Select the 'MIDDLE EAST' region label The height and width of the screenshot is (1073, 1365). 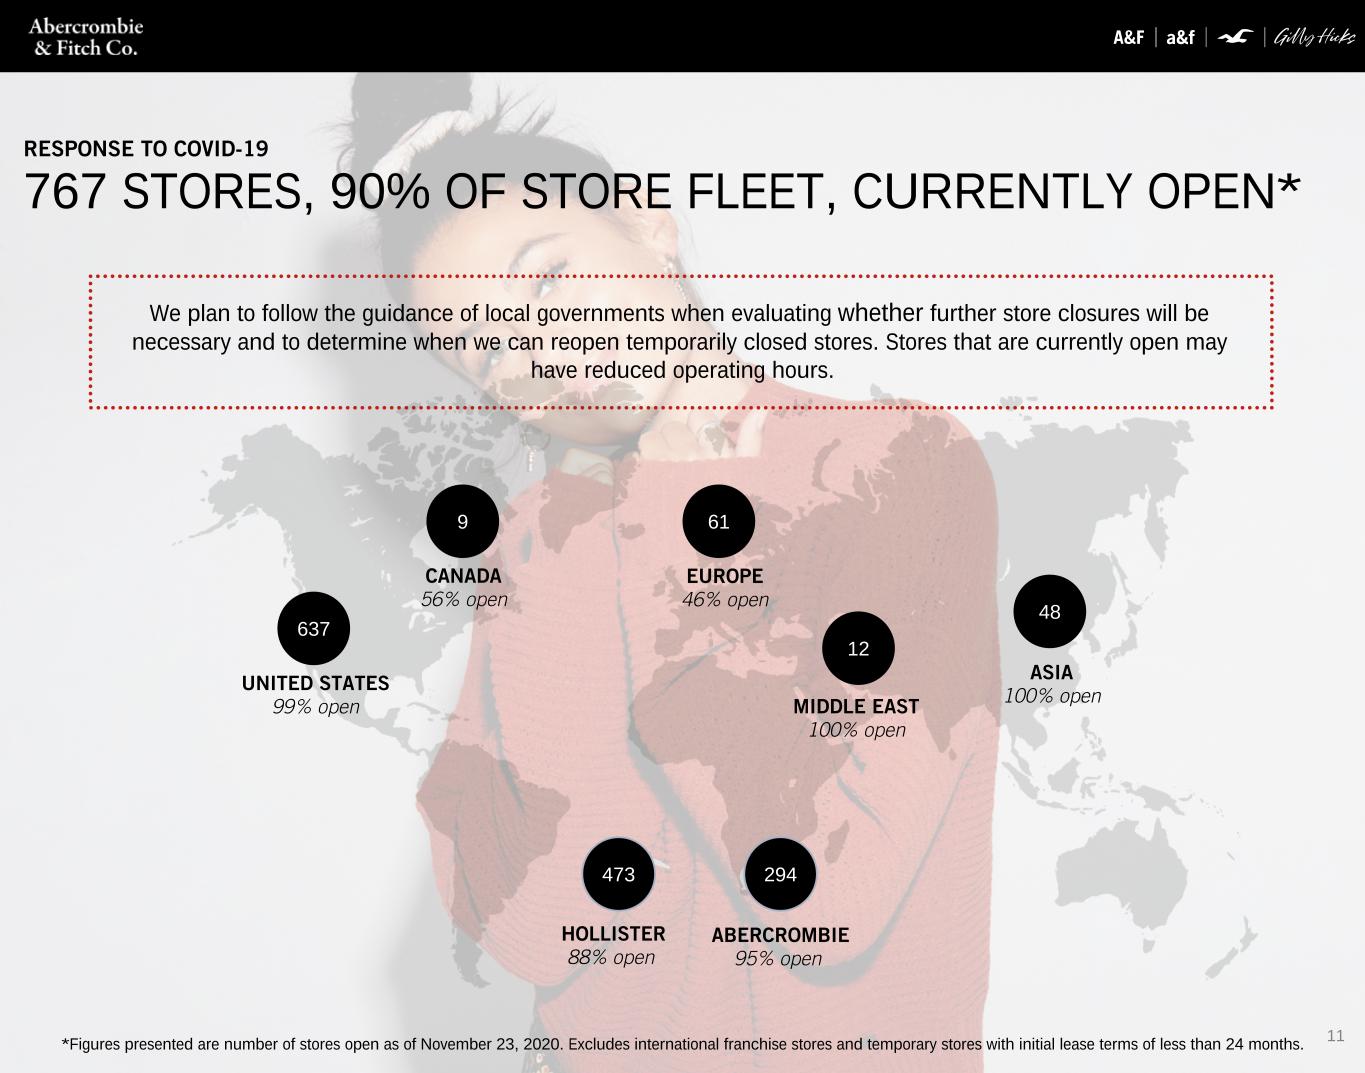click(856, 706)
